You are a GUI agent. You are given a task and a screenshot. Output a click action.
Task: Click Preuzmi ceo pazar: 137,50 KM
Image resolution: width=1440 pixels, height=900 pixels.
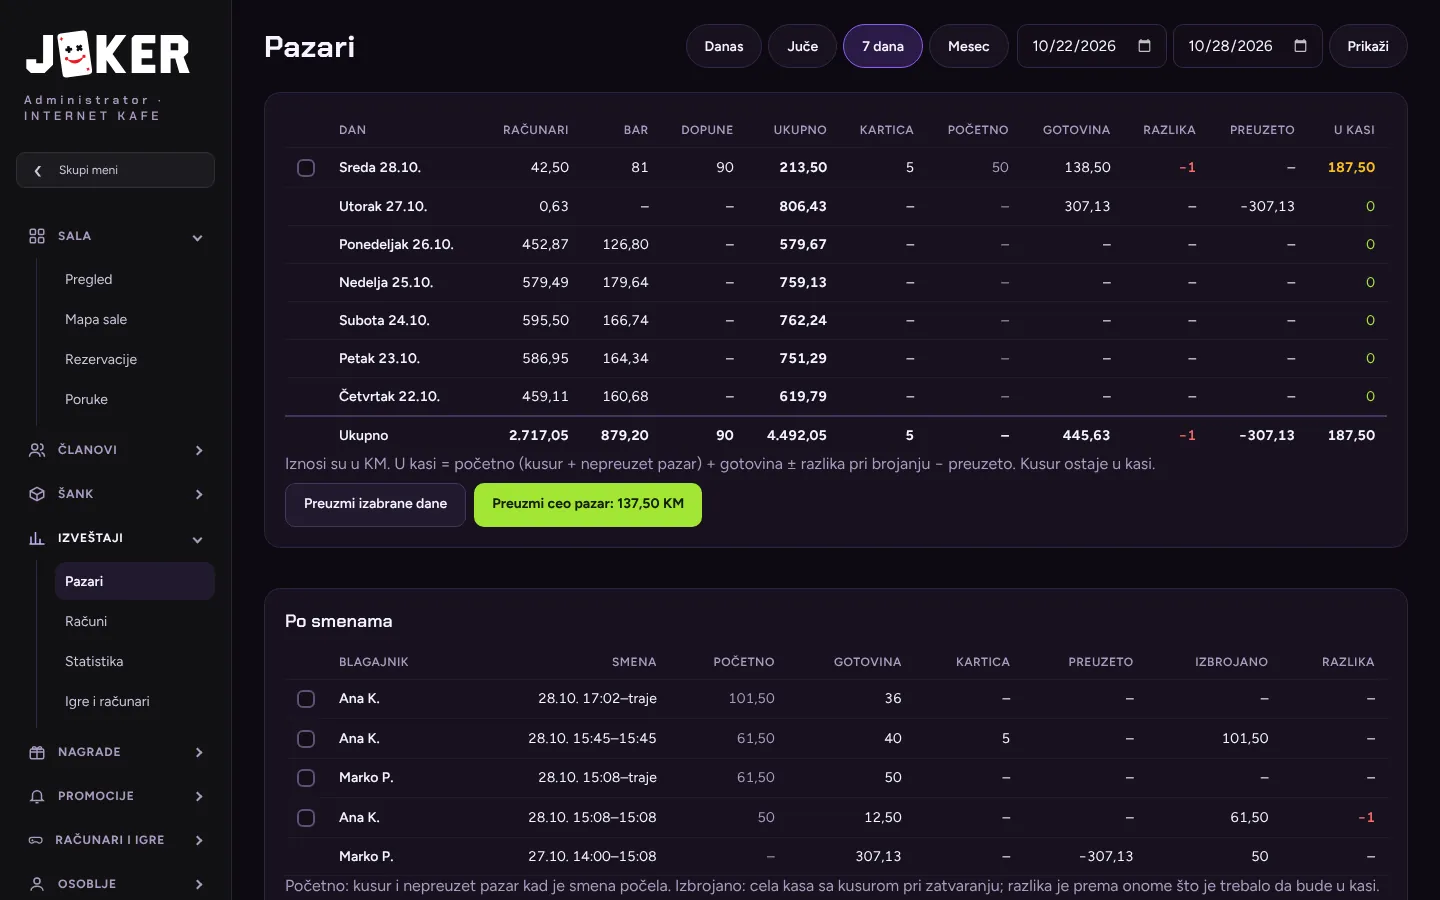coord(588,505)
